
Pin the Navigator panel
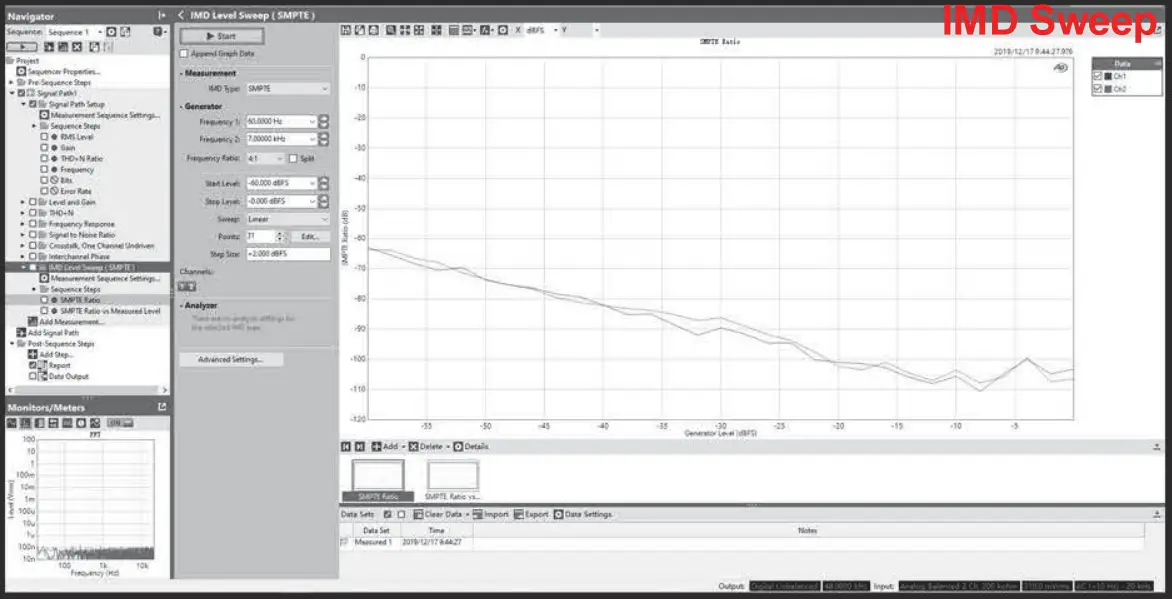(x=161, y=15)
